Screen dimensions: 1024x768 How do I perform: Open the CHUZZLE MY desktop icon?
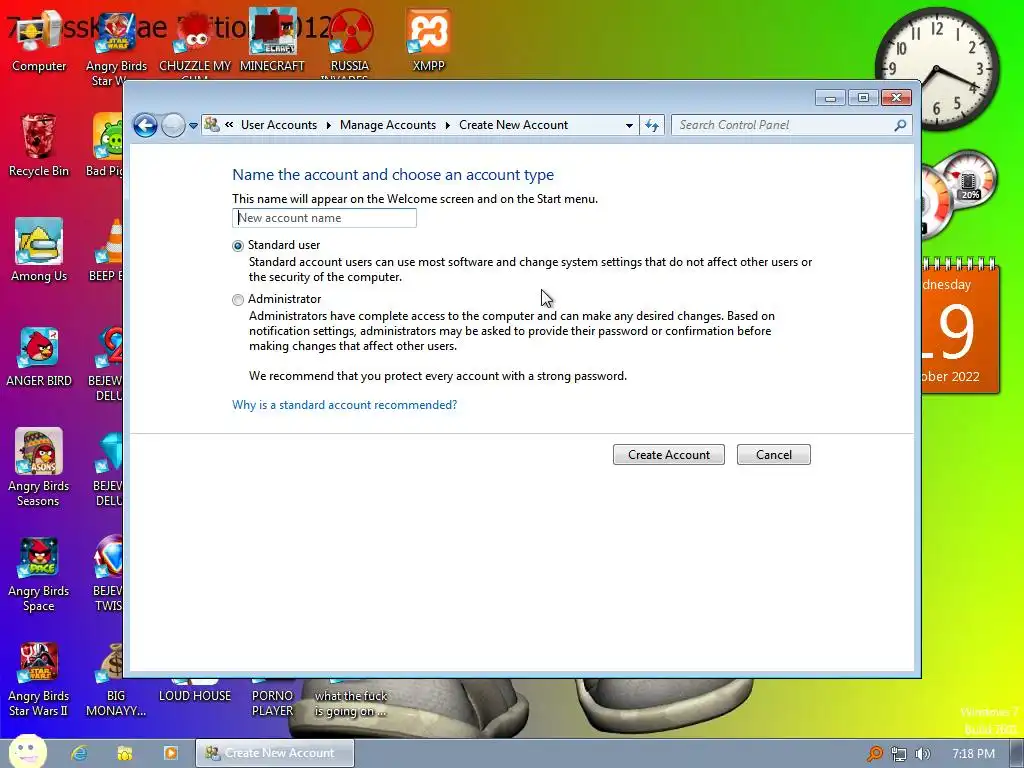[x=195, y=44]
